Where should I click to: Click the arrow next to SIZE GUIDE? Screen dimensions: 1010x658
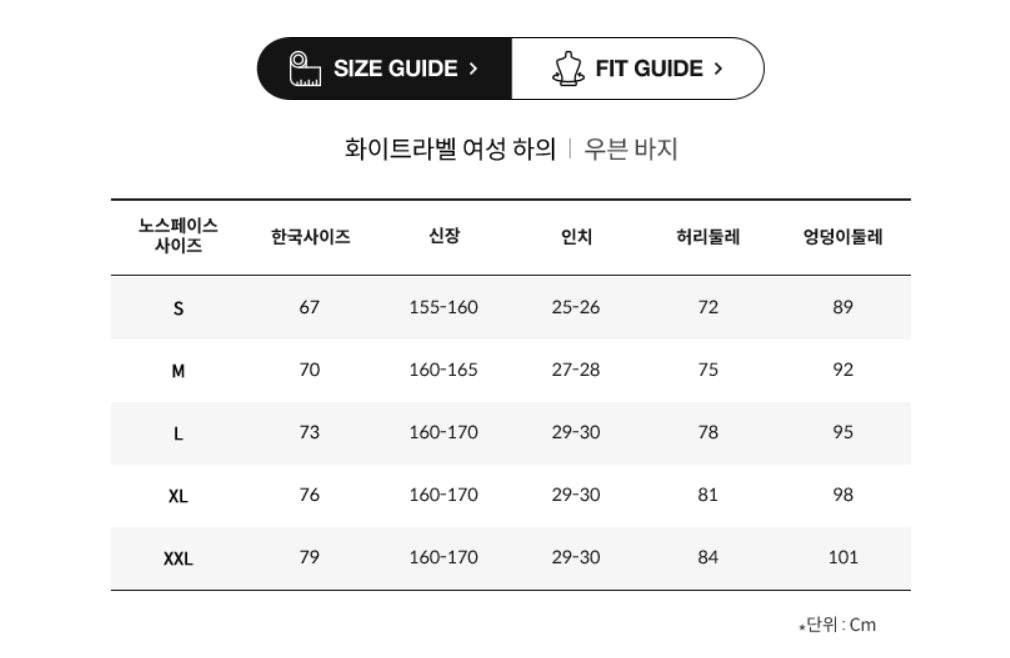[473, 69]
